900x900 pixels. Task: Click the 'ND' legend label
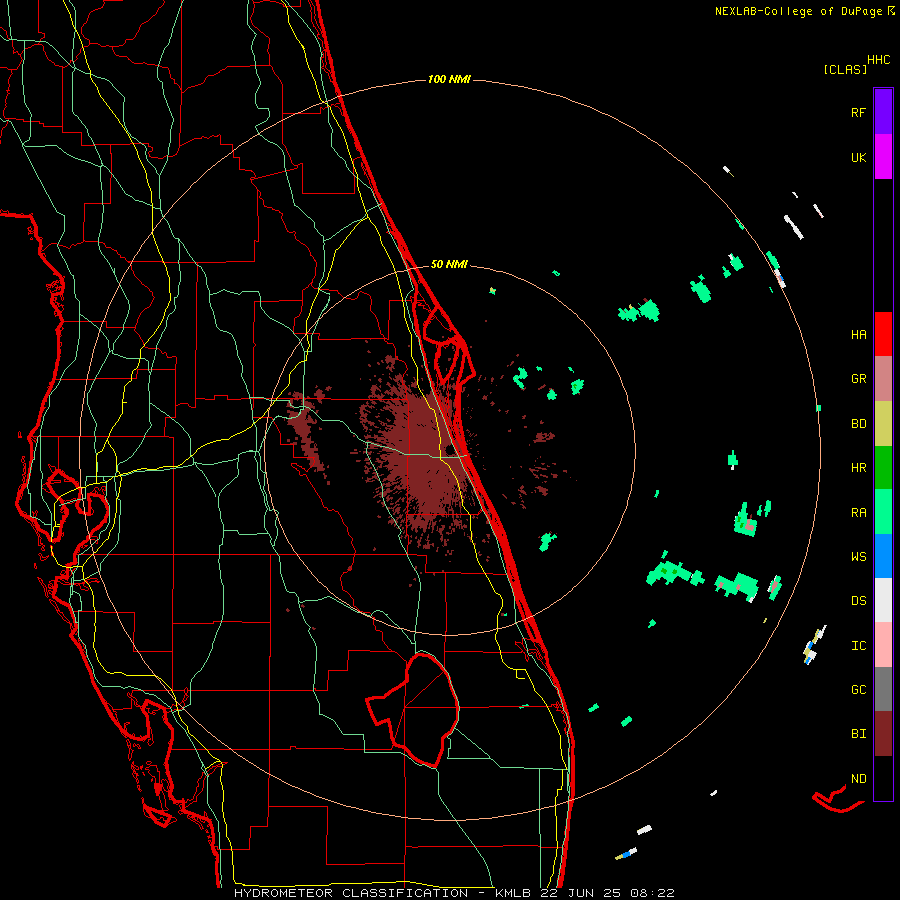click(858, 779)
